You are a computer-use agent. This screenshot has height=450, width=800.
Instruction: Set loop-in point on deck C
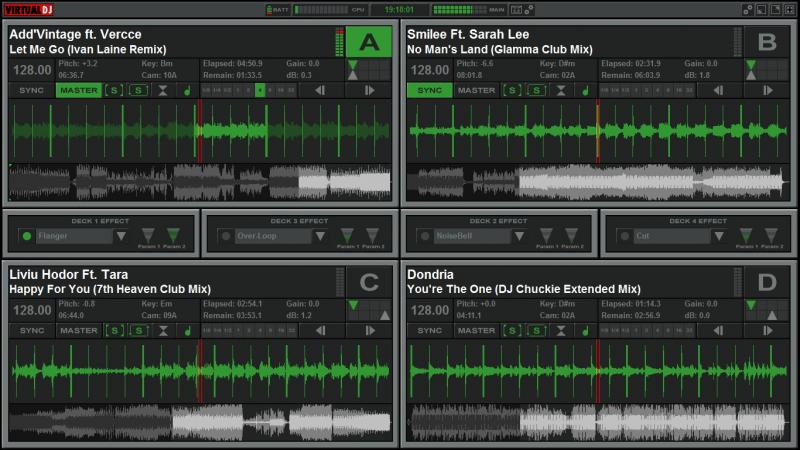pyautogui.click(x=320, y=331)
